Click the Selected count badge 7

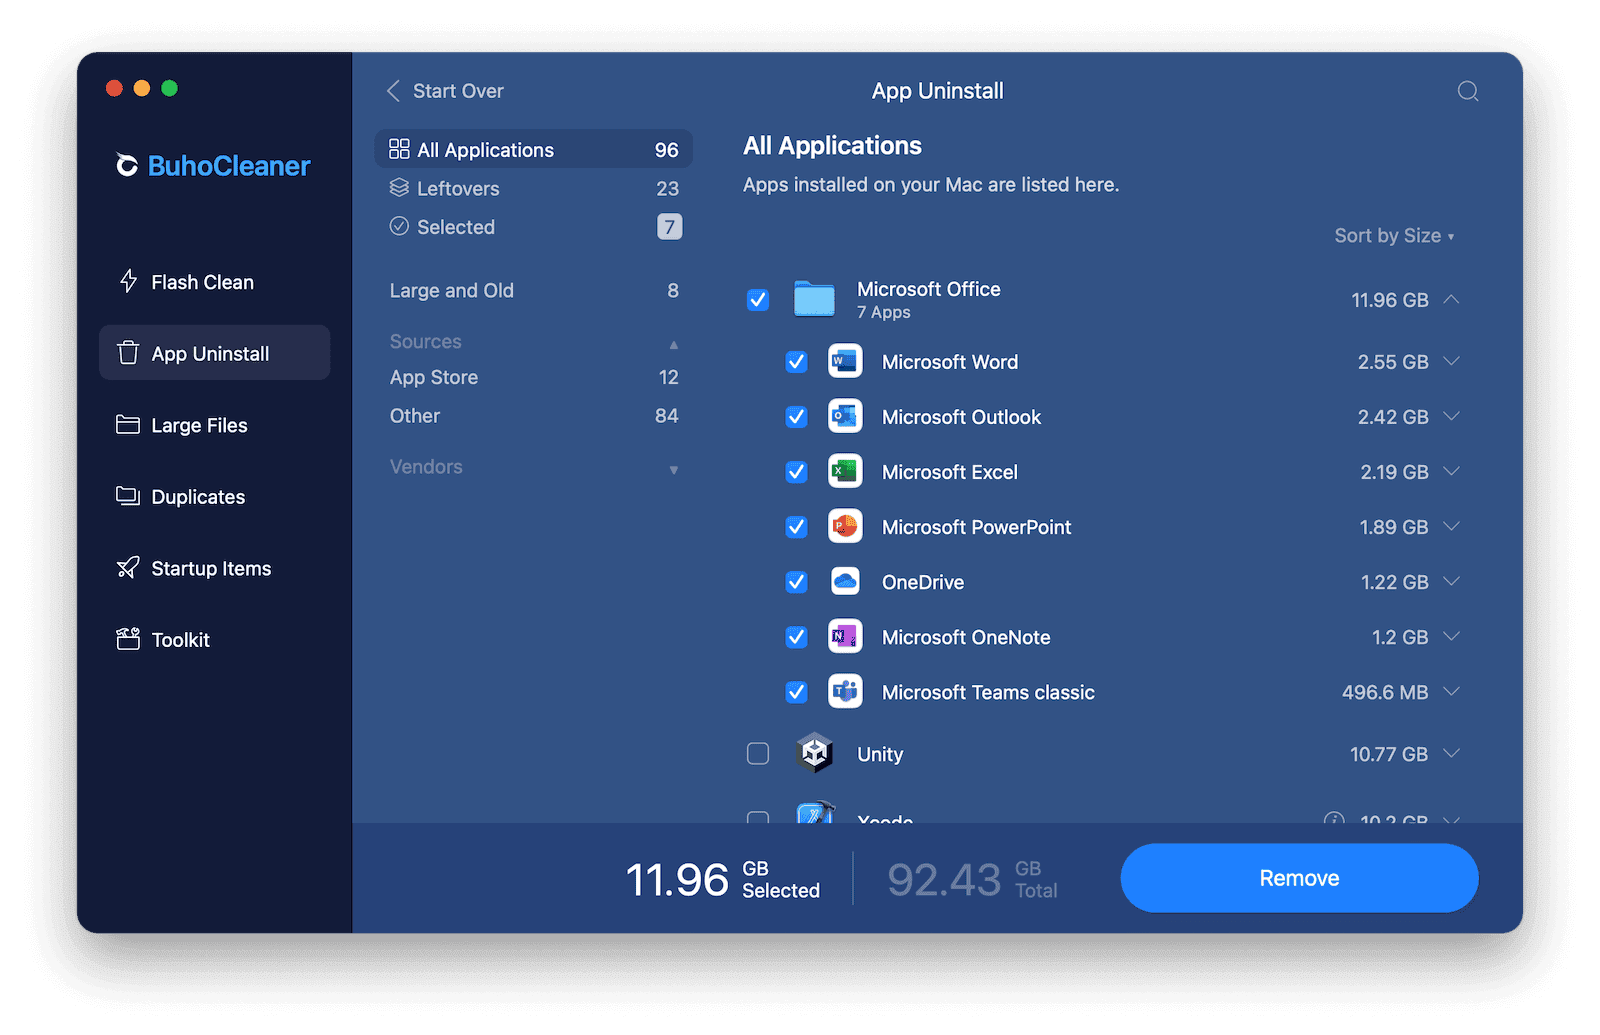(x=669, y=227)
